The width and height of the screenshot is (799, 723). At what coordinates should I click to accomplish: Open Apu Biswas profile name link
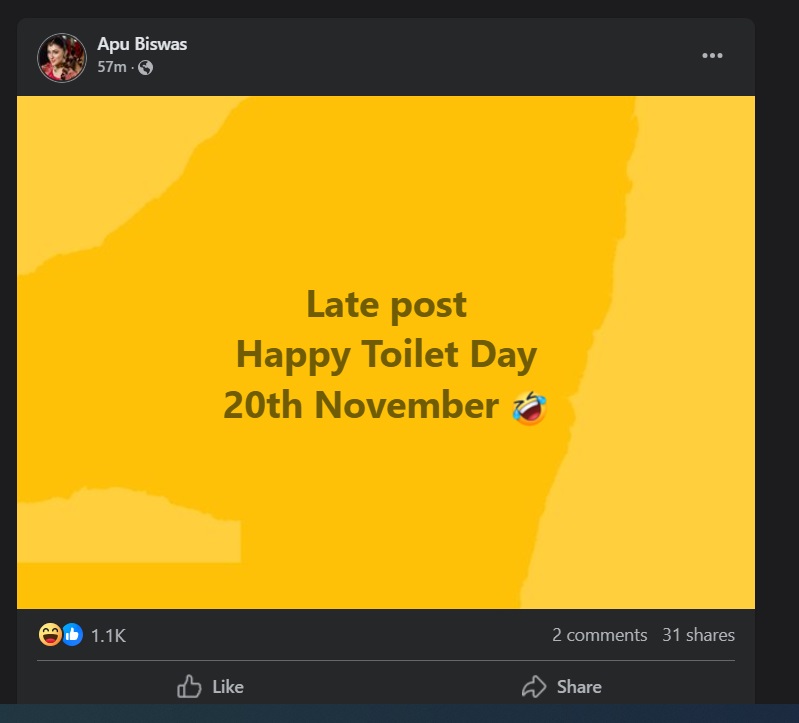click(x=142, y=44)
